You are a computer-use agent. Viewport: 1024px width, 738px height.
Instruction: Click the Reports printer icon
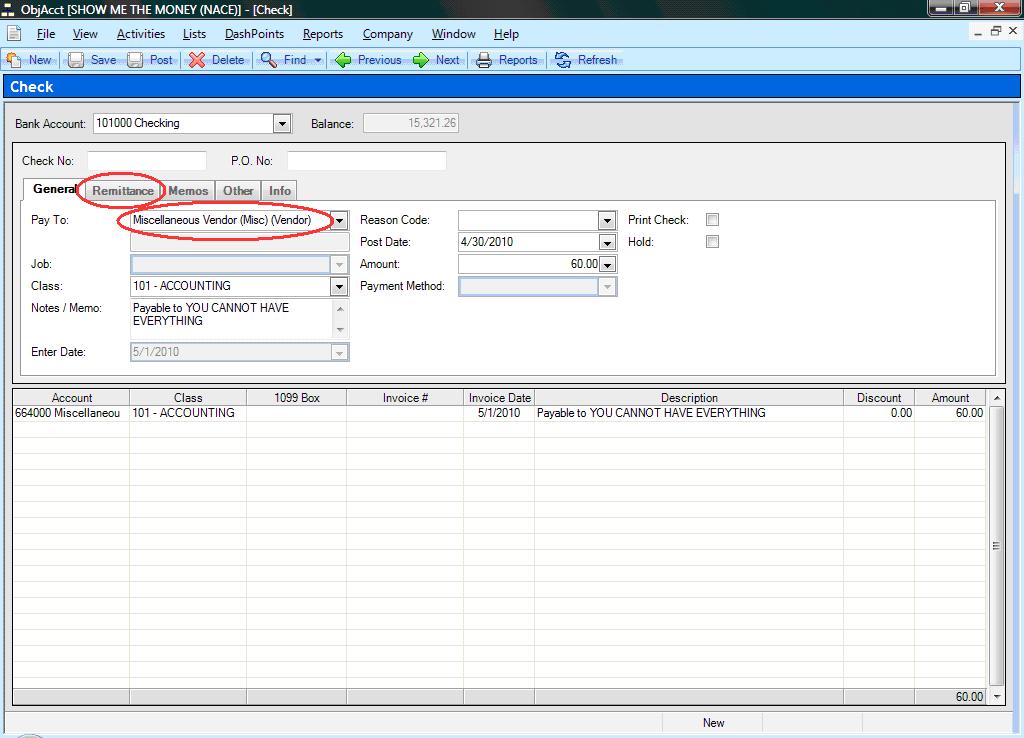click(x=485, y=60)
